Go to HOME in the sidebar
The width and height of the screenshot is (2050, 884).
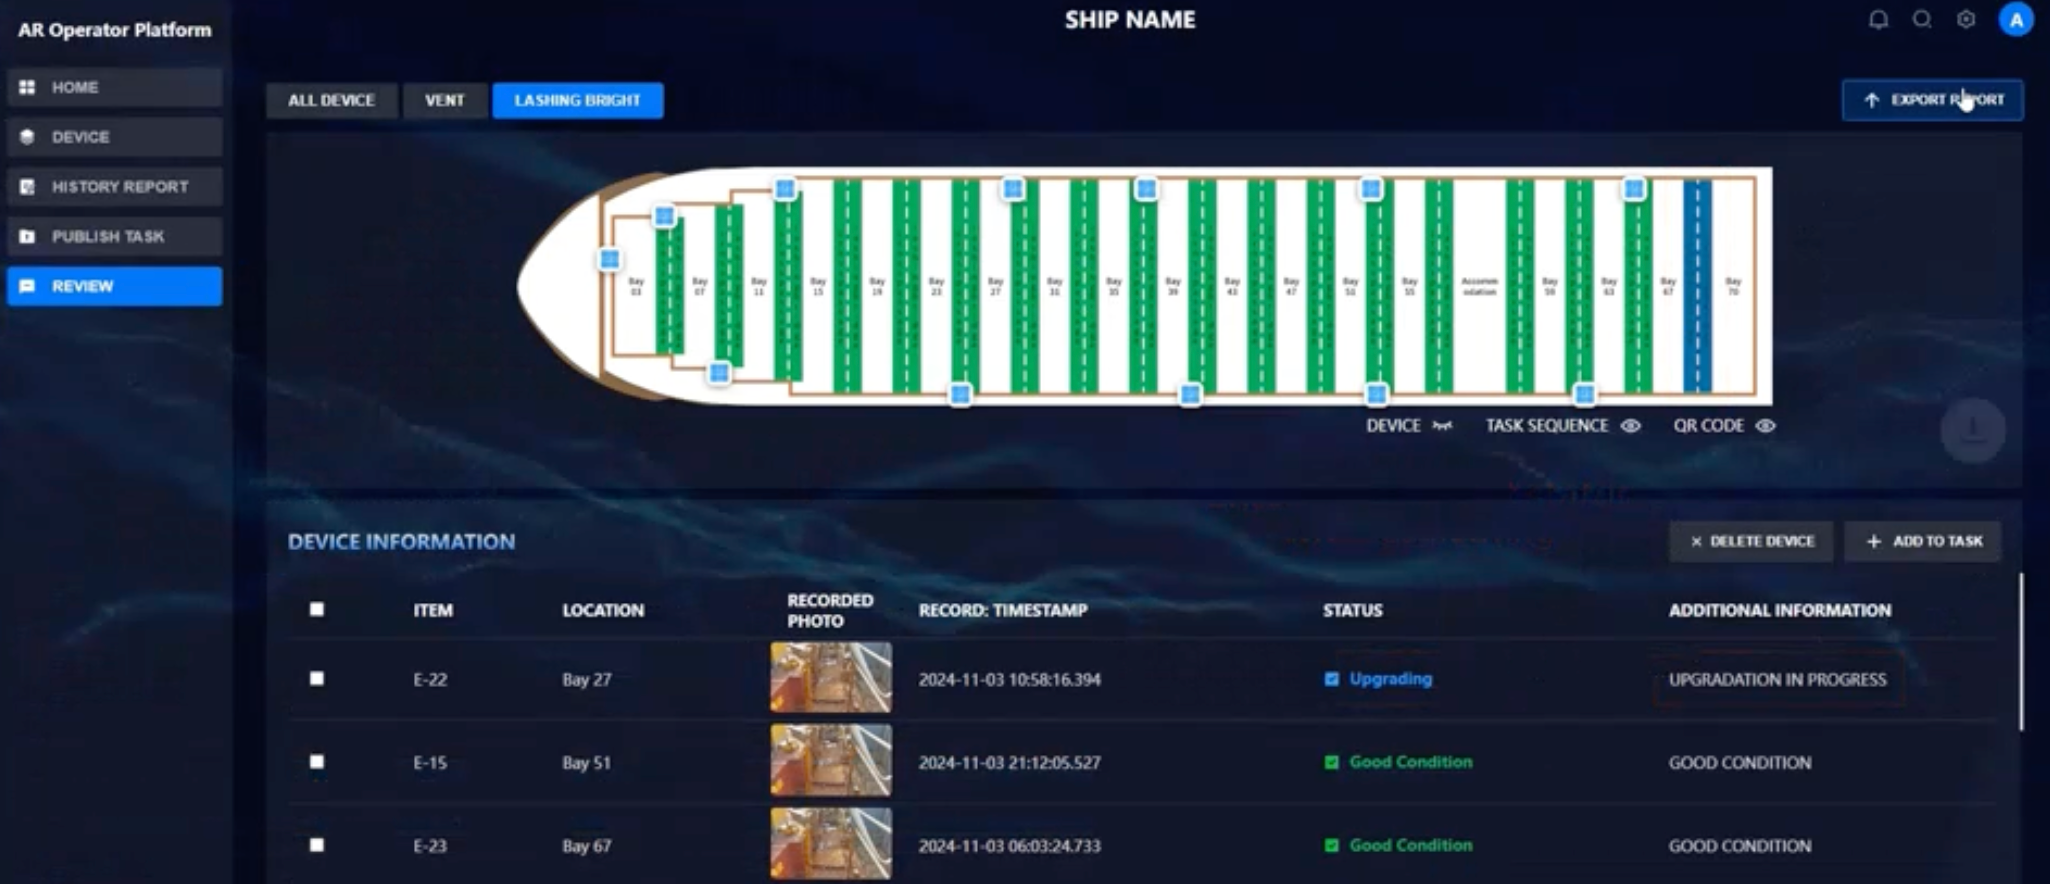pyautogui.click(x=114, y=87)
